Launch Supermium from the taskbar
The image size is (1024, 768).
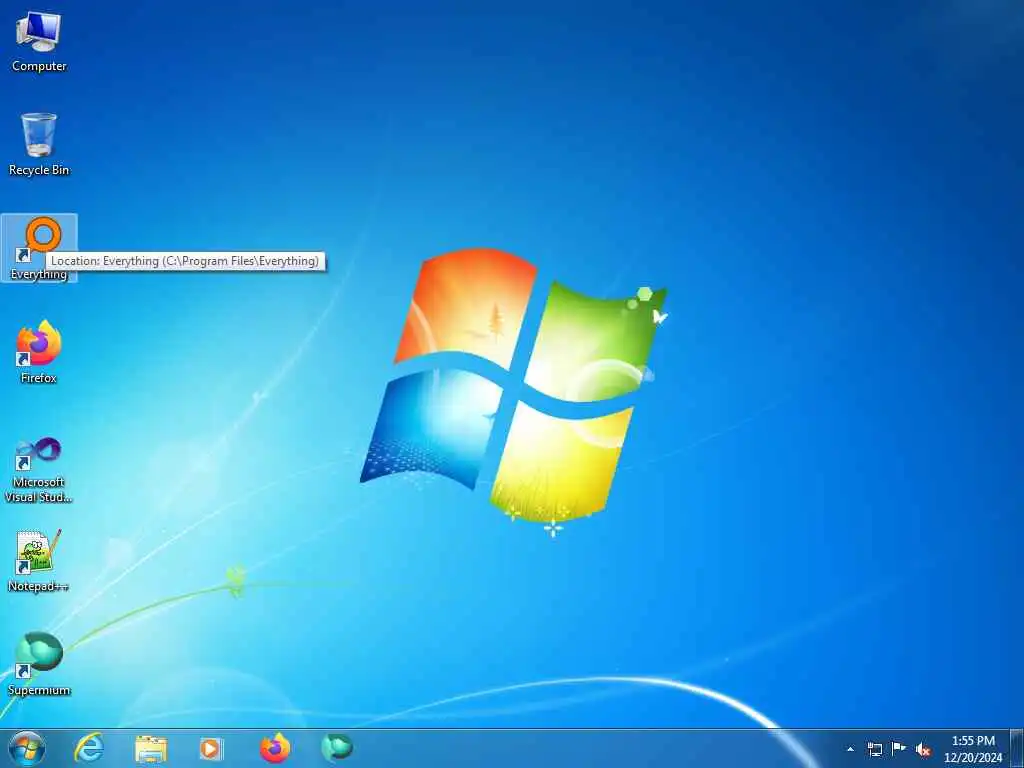pos(337,748)
